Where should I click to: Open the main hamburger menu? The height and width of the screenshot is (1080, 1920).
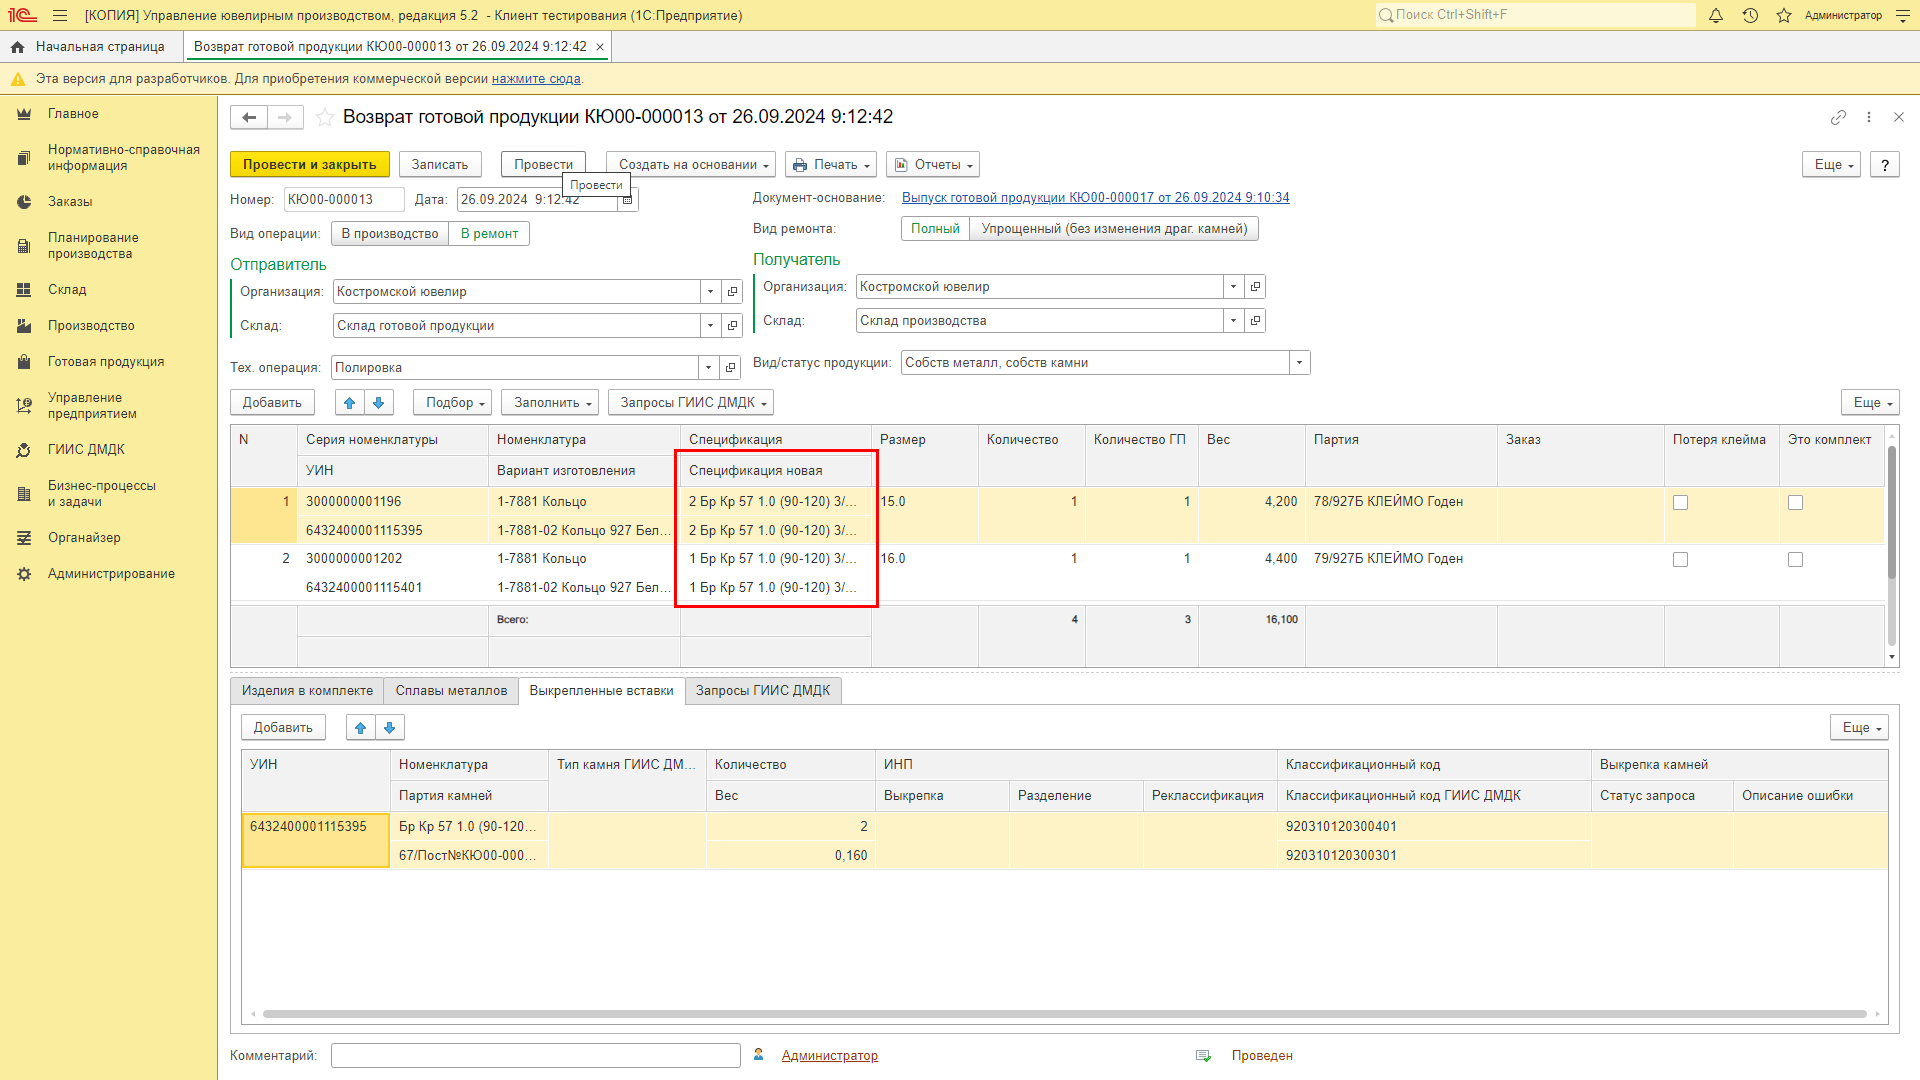pyautogui.click(x=60, y=15)
